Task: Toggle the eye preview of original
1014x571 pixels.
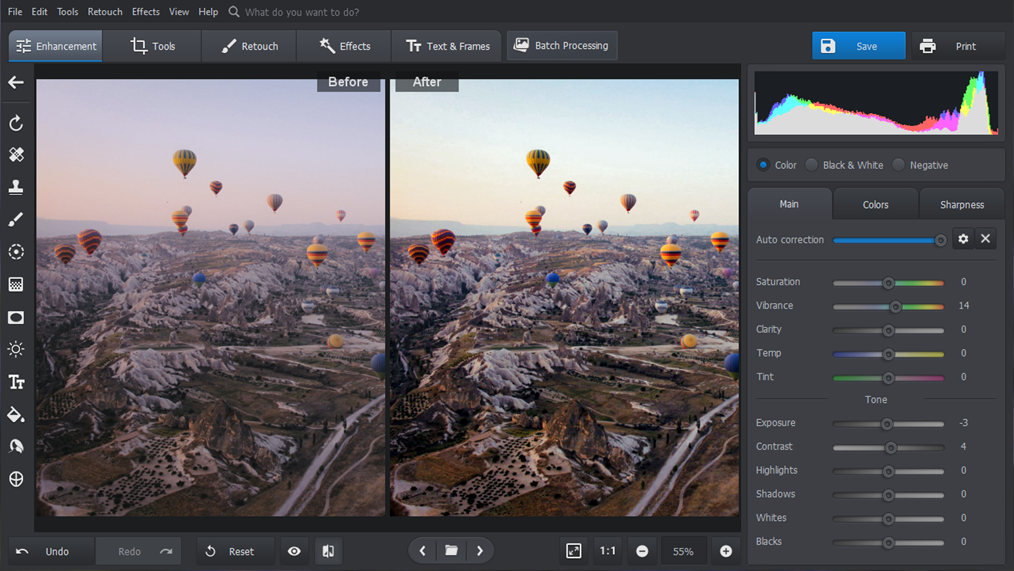Action: (x=294, y=551)
